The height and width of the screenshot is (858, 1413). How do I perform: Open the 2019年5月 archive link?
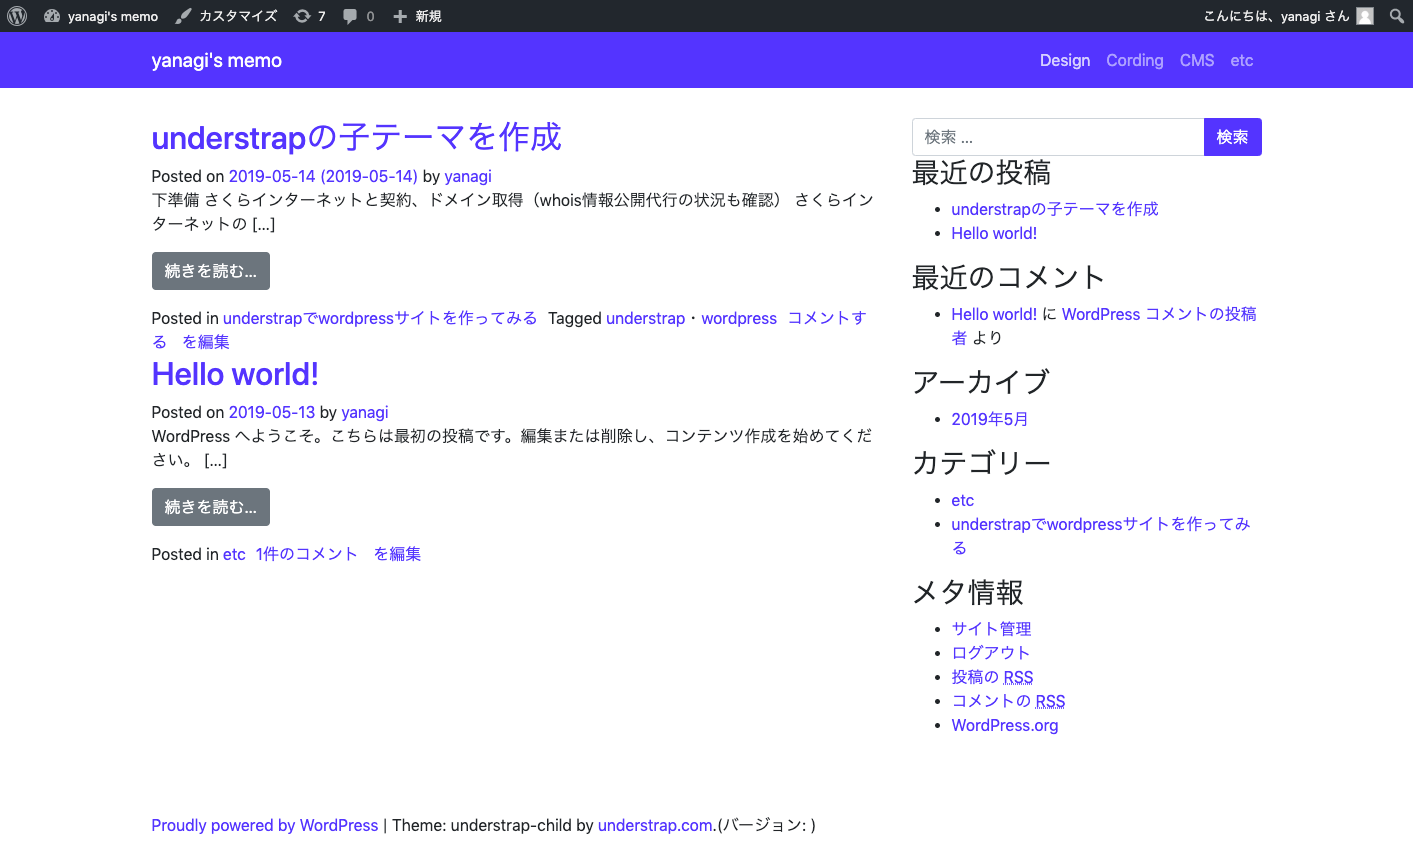(x=989, y=418)
